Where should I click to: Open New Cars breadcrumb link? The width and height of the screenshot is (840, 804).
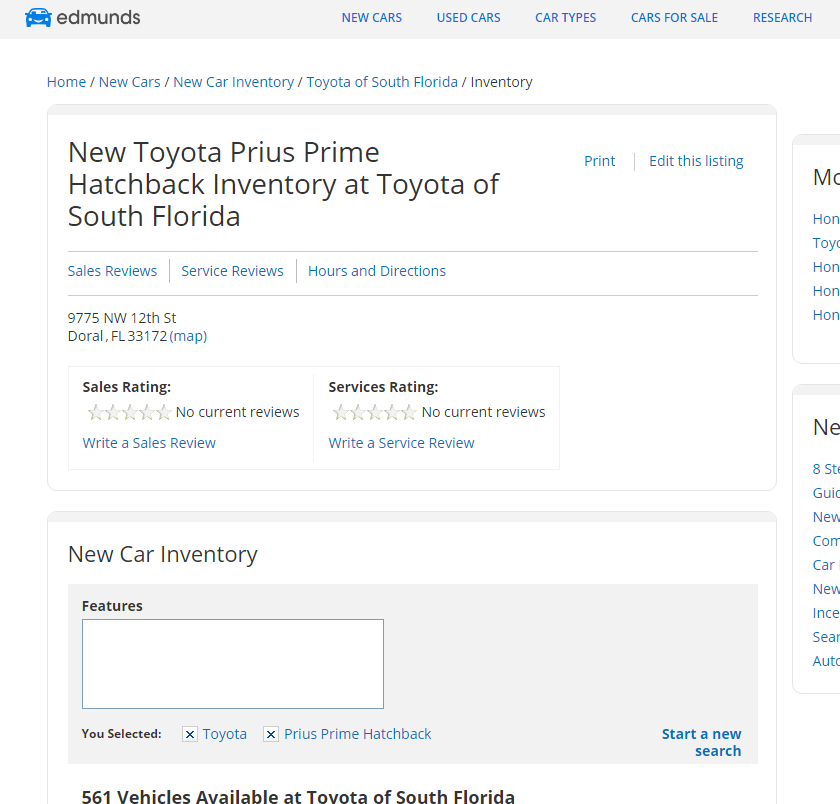[130, 82]
